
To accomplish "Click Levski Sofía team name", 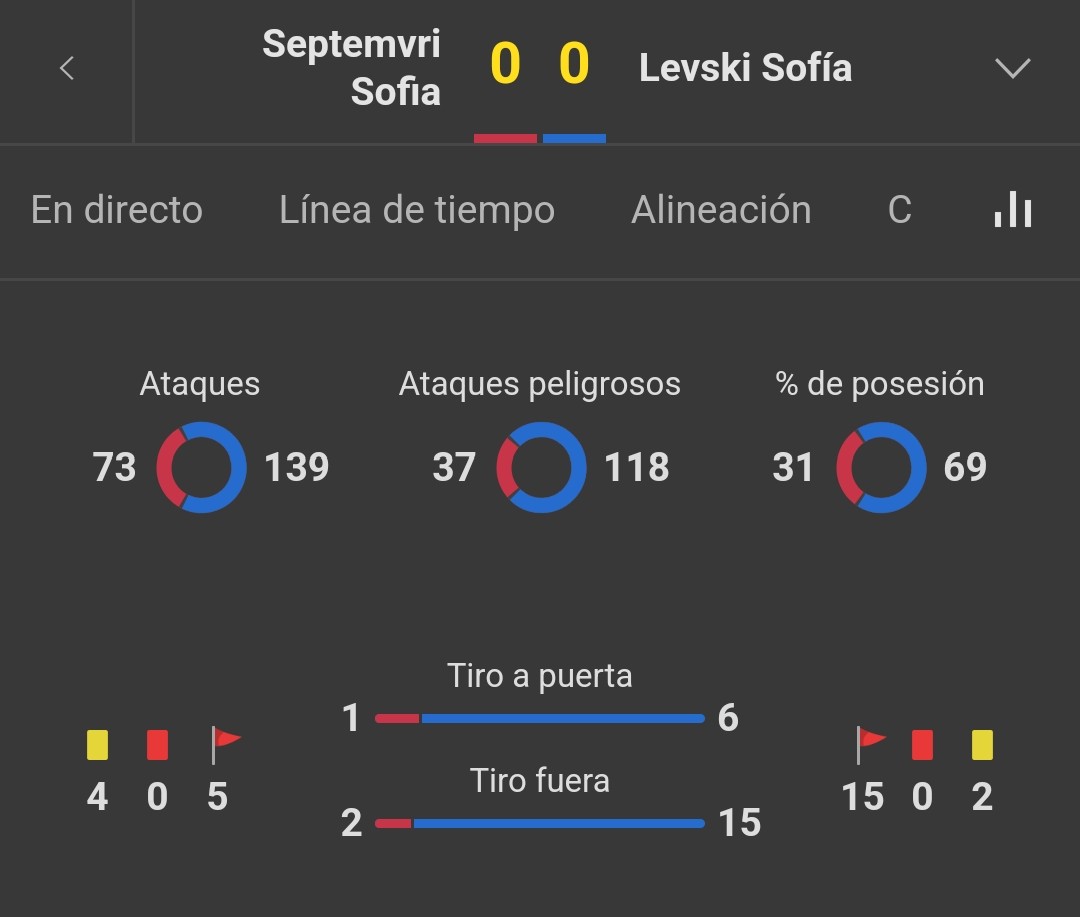I will (x=745, y=68).
